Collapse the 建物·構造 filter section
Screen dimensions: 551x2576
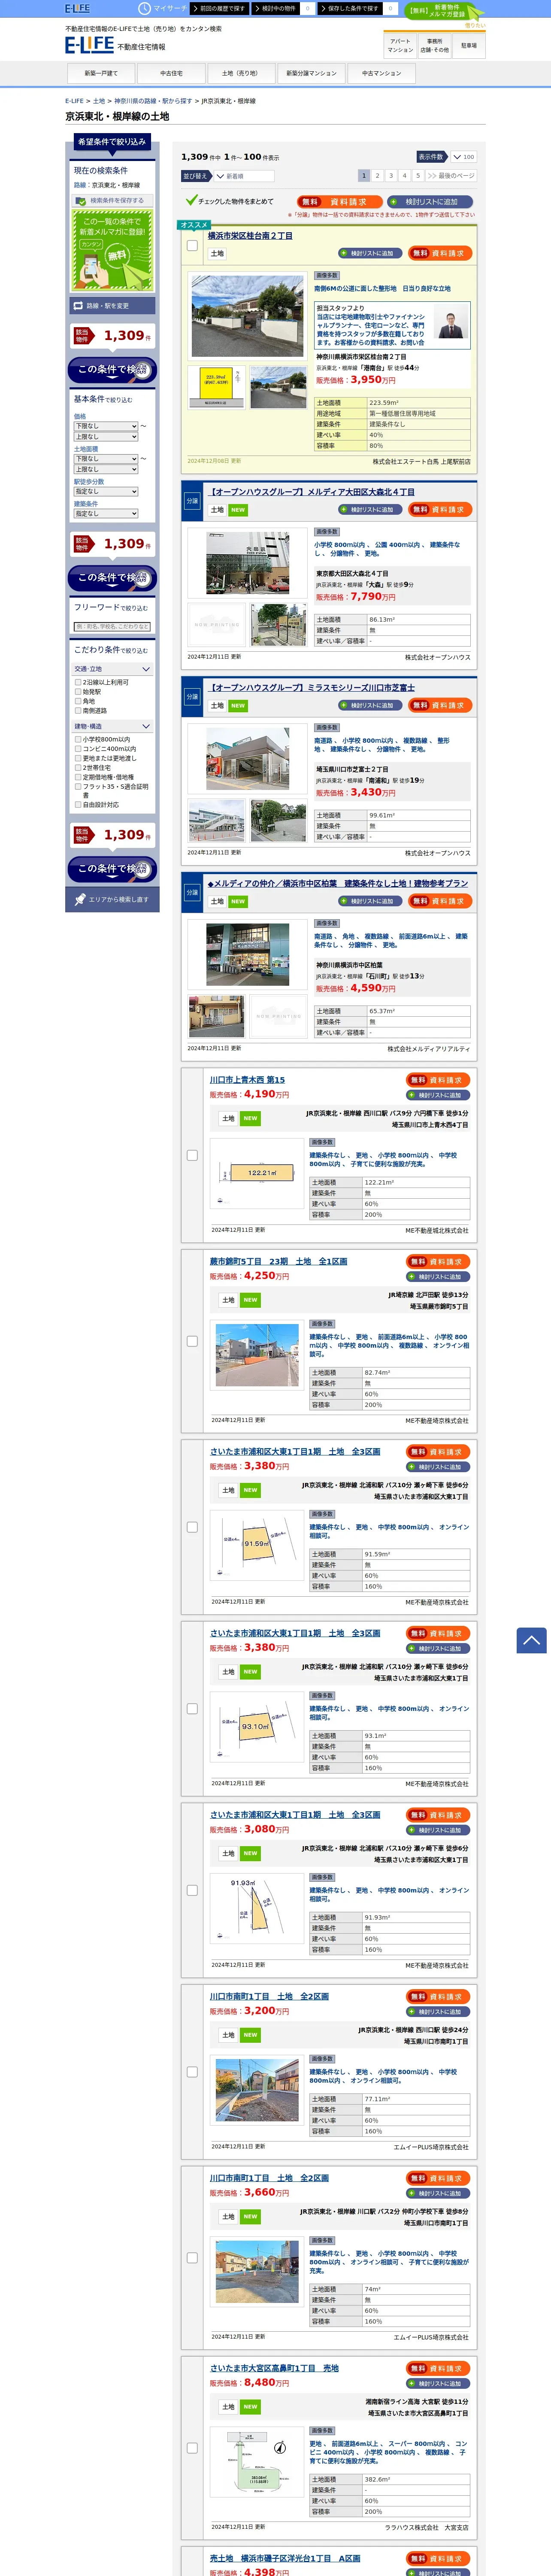[112, 726]
